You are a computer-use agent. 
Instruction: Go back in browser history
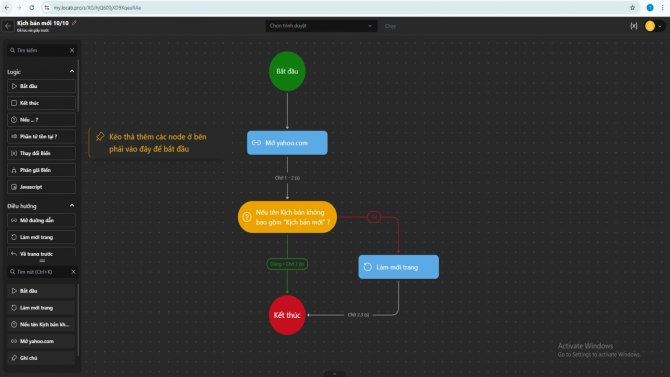pos(7,8)
